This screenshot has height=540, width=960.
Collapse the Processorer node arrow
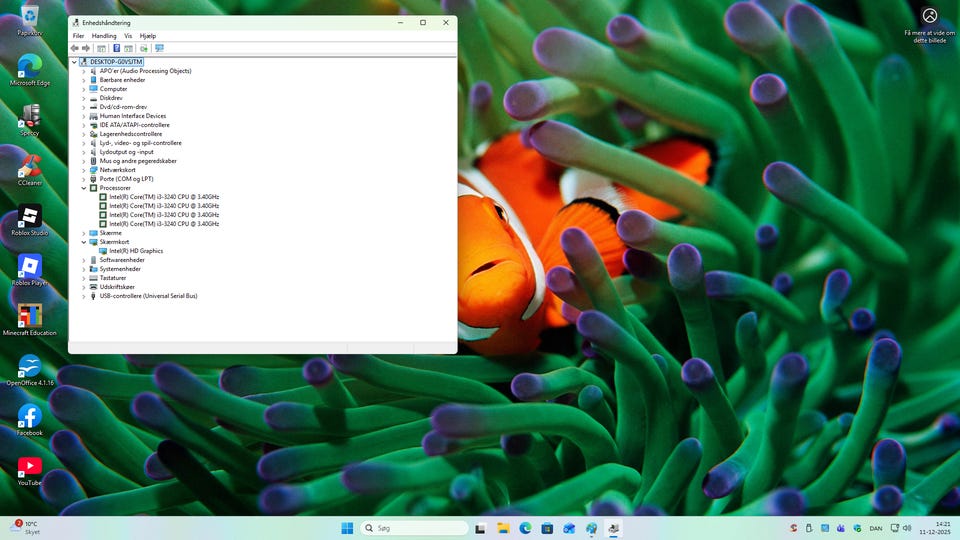coord(84,188)
